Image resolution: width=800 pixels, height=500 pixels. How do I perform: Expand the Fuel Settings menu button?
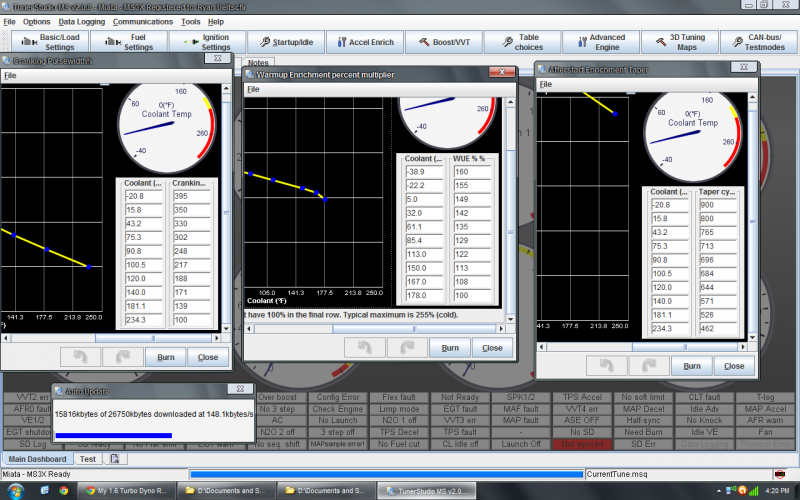click(129, 42)
